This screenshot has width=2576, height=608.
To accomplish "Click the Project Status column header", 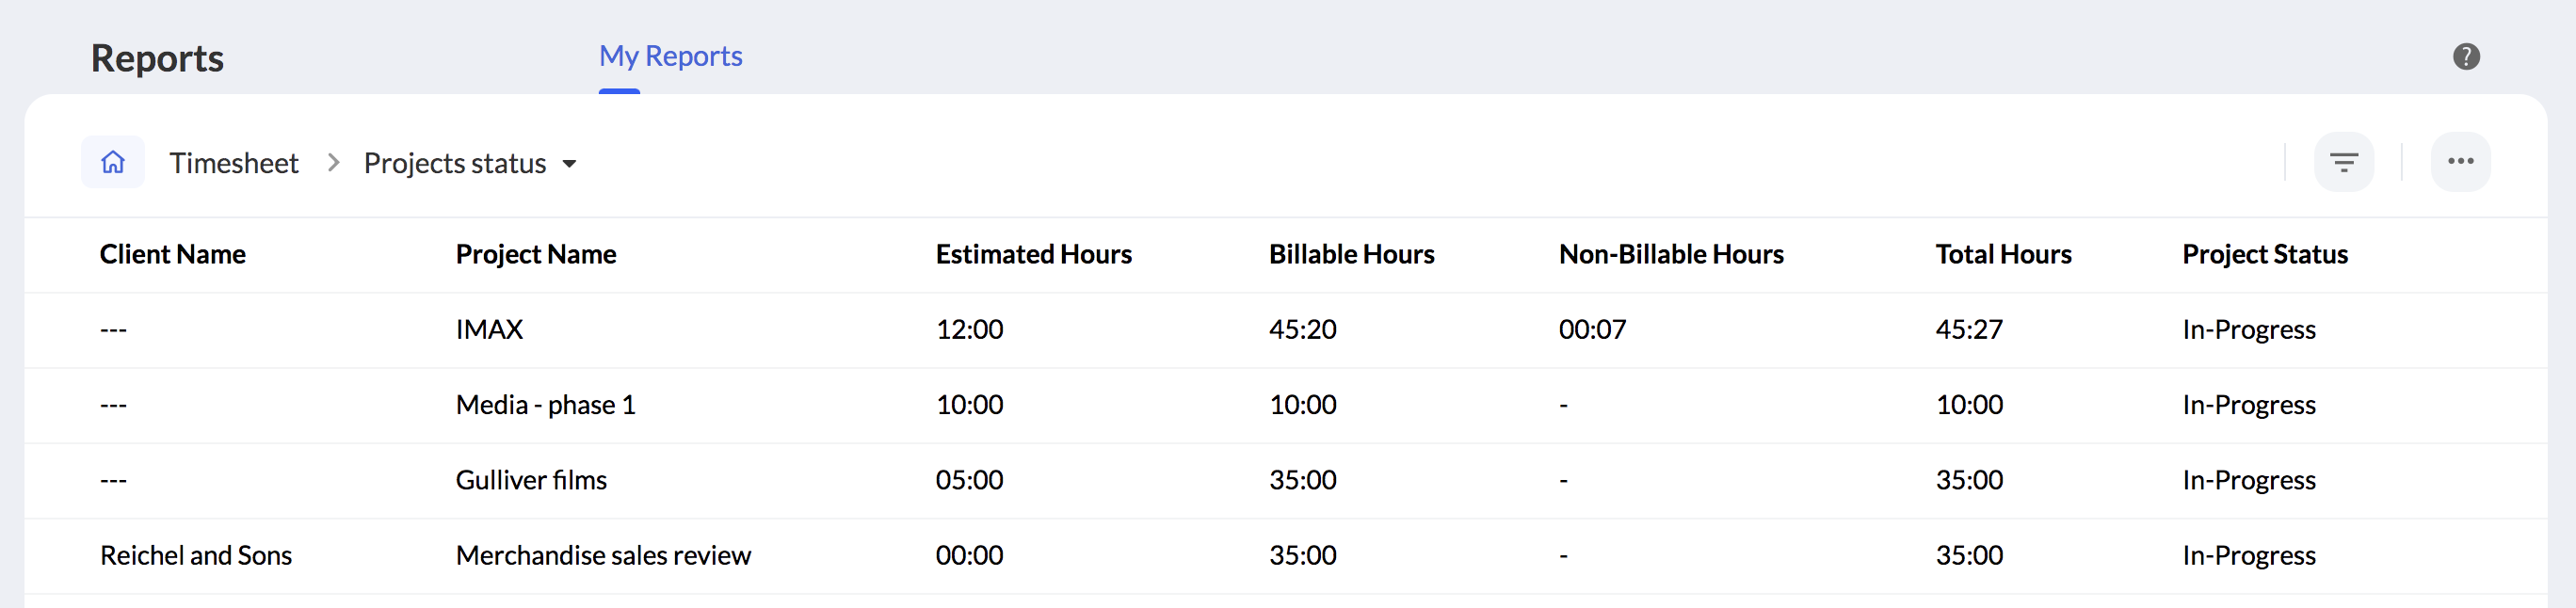I will pyautogui.click(x=2265, y=254).
